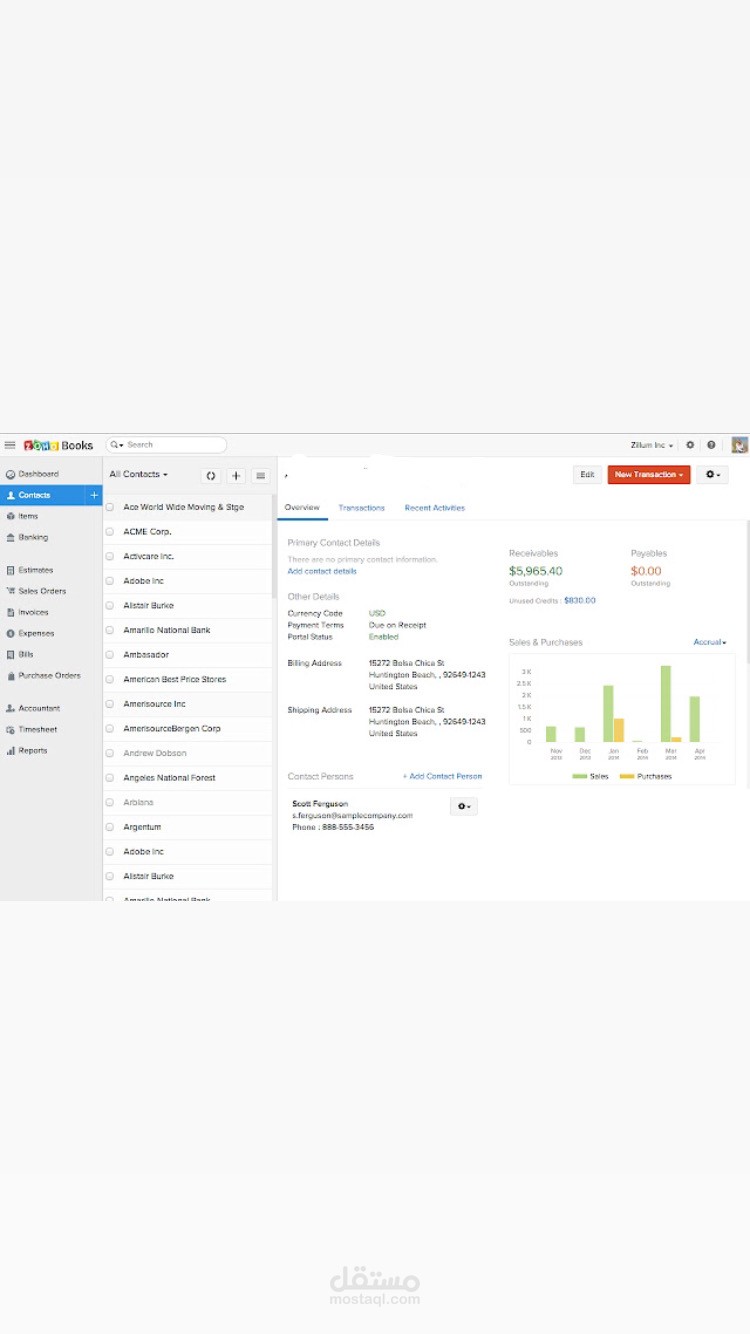The height and width of the screenshot is (1334, 750).
Task: Open the Ambasador contact row
Action: (x=188, y=654)
